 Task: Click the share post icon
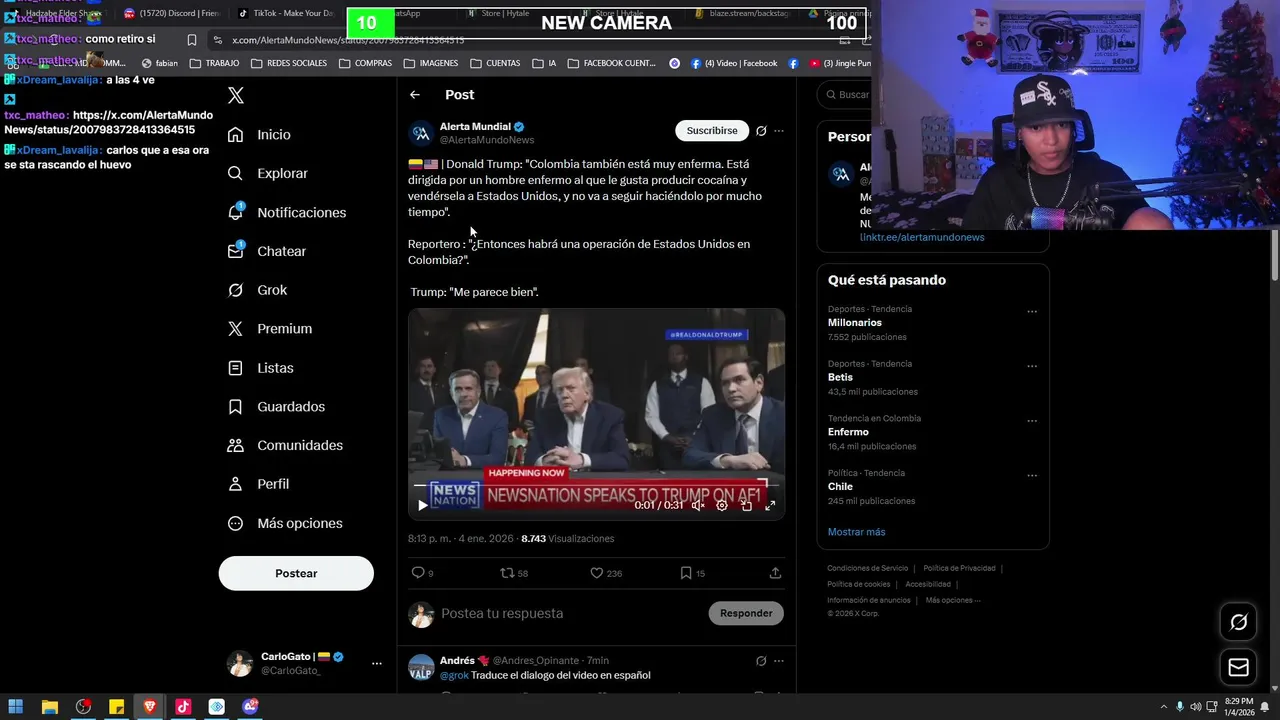click(775, 573)
